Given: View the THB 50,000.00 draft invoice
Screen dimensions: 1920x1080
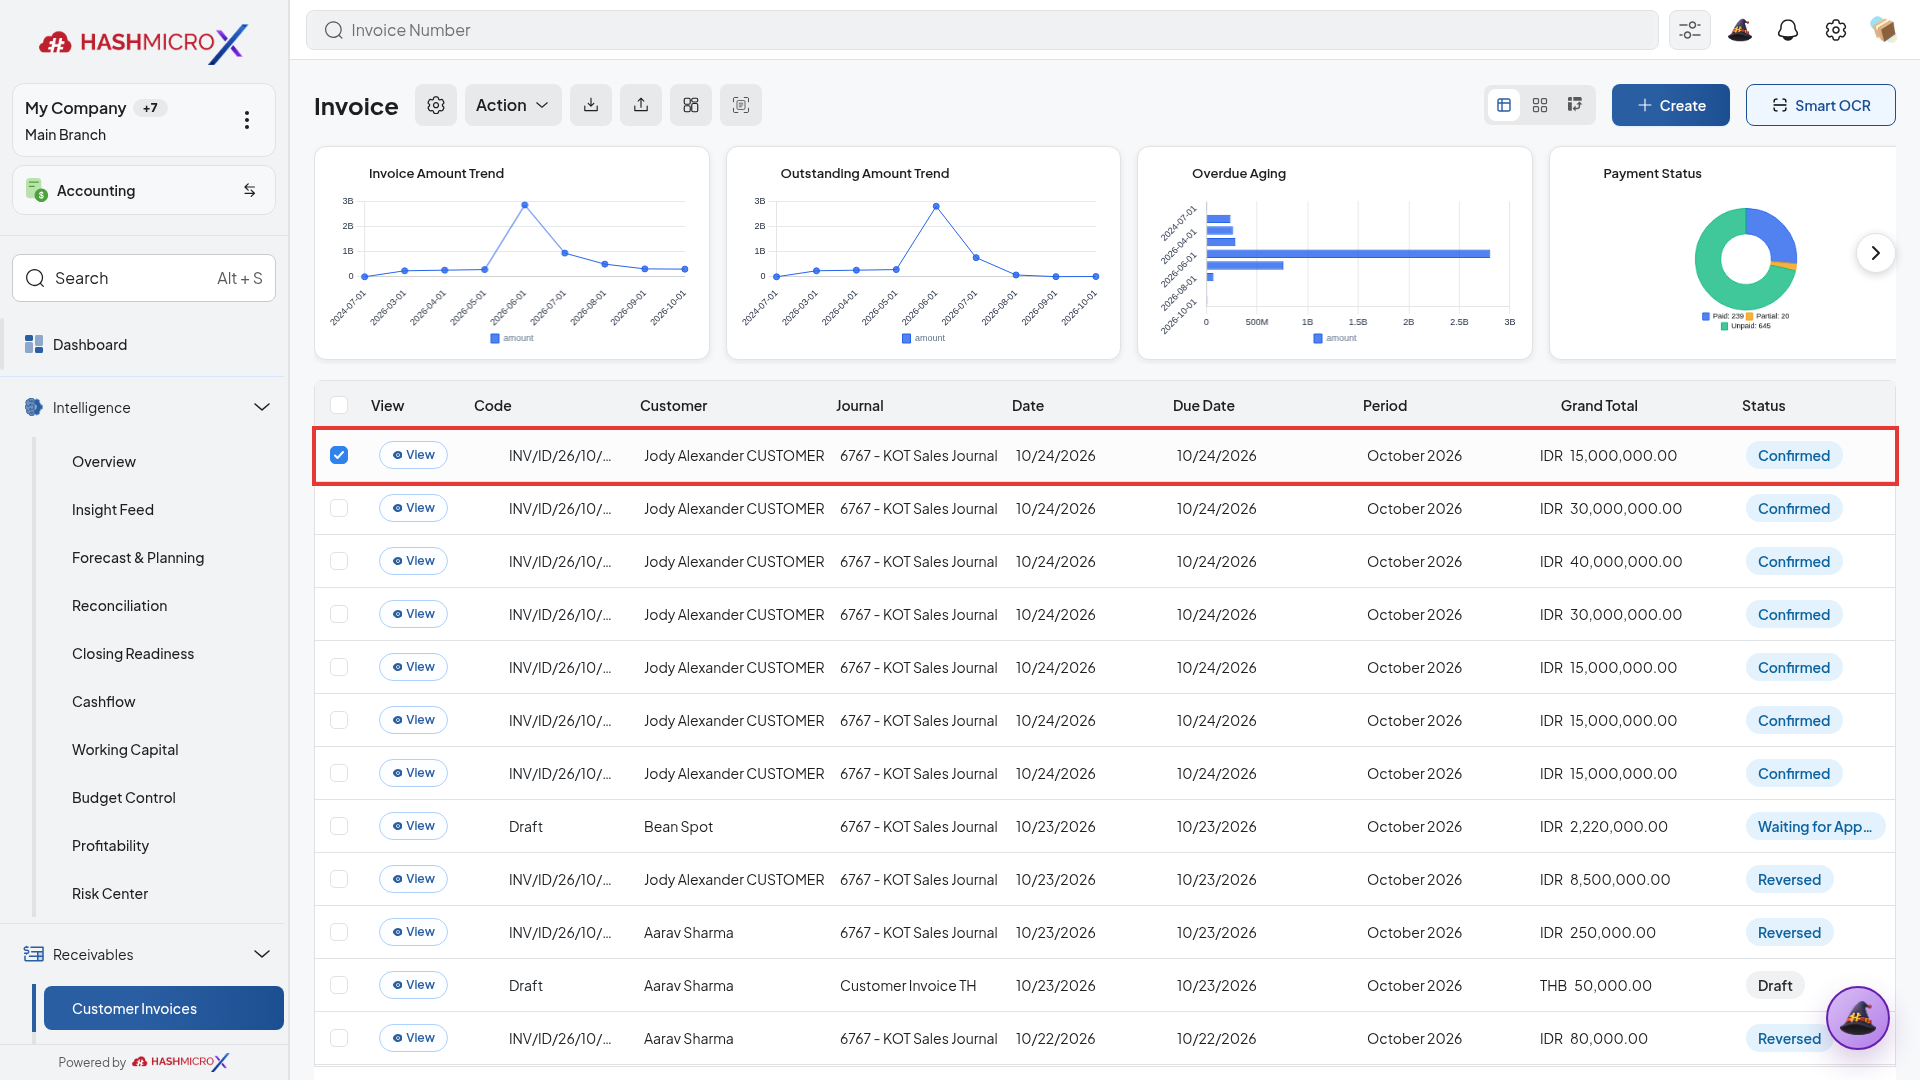Looking at the screenshot, I should coord(413,985).
